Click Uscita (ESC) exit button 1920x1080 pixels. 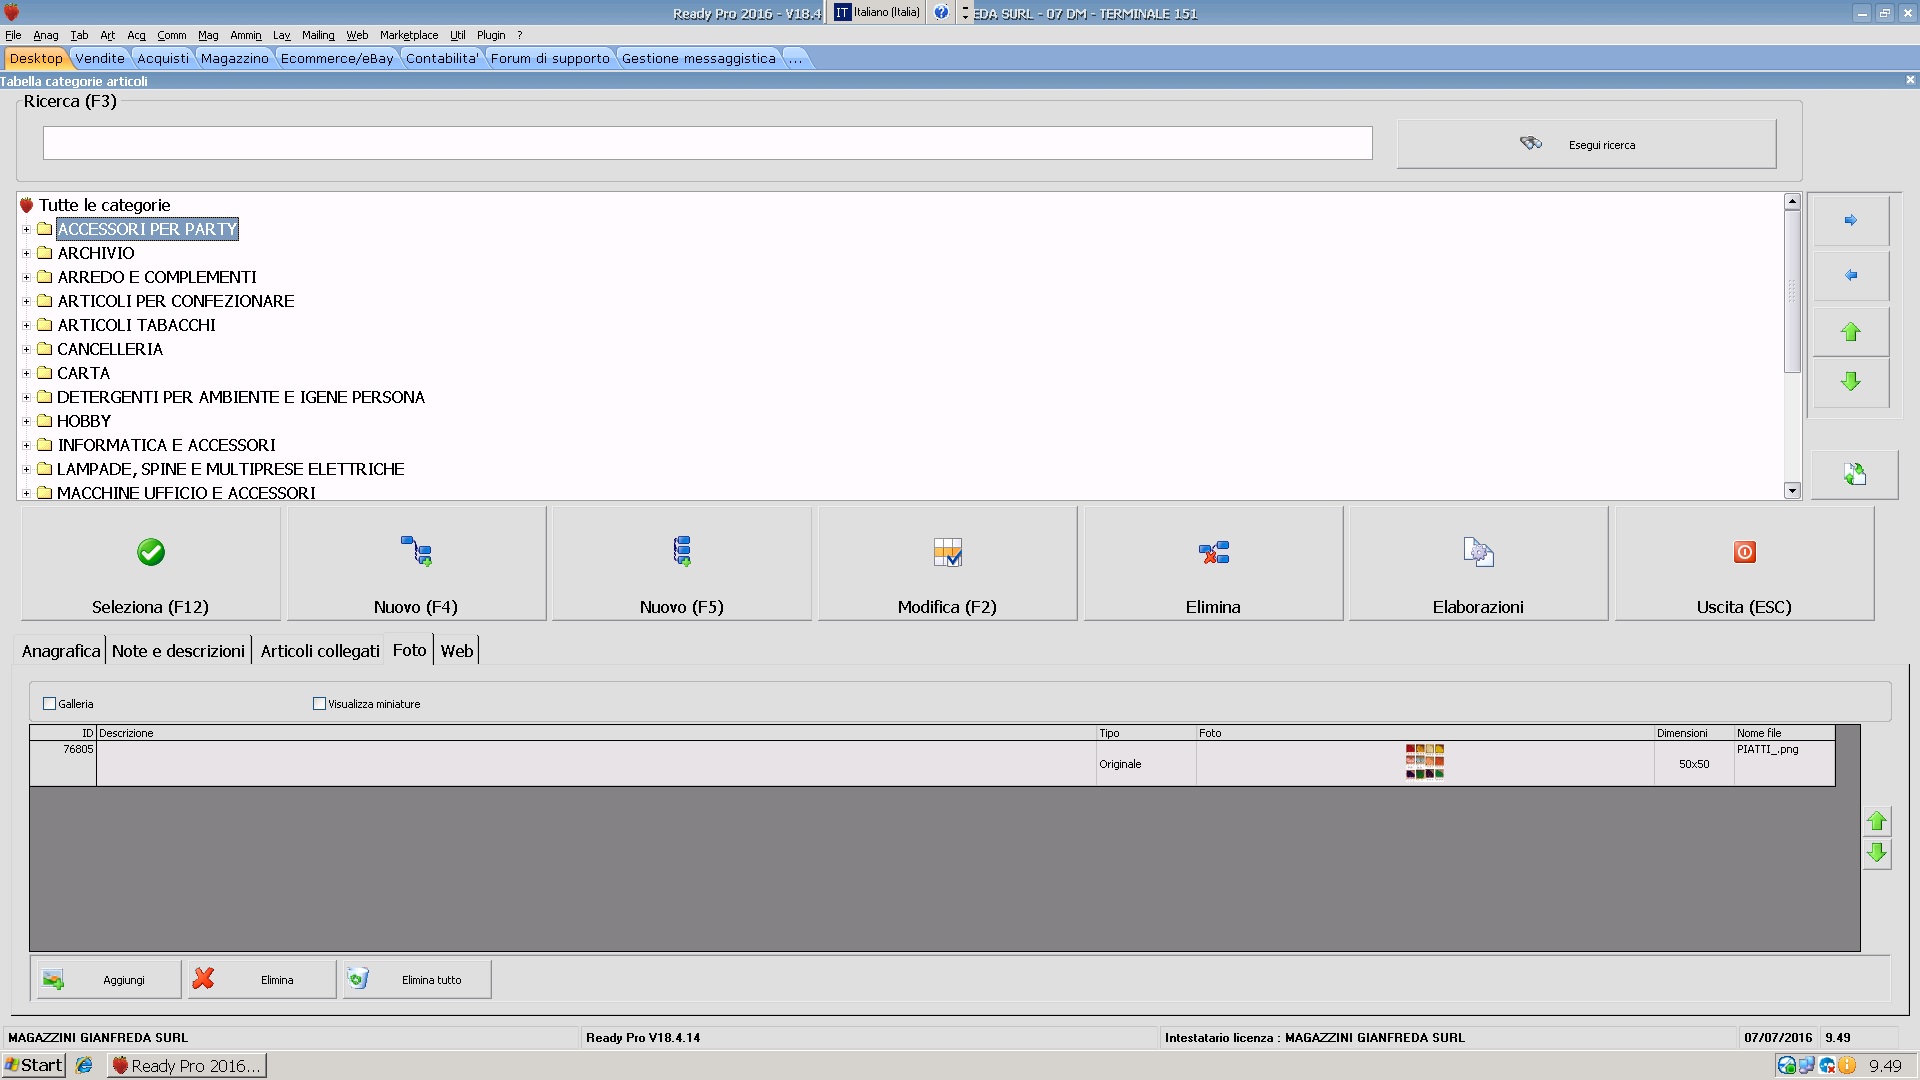[1744, 564]
